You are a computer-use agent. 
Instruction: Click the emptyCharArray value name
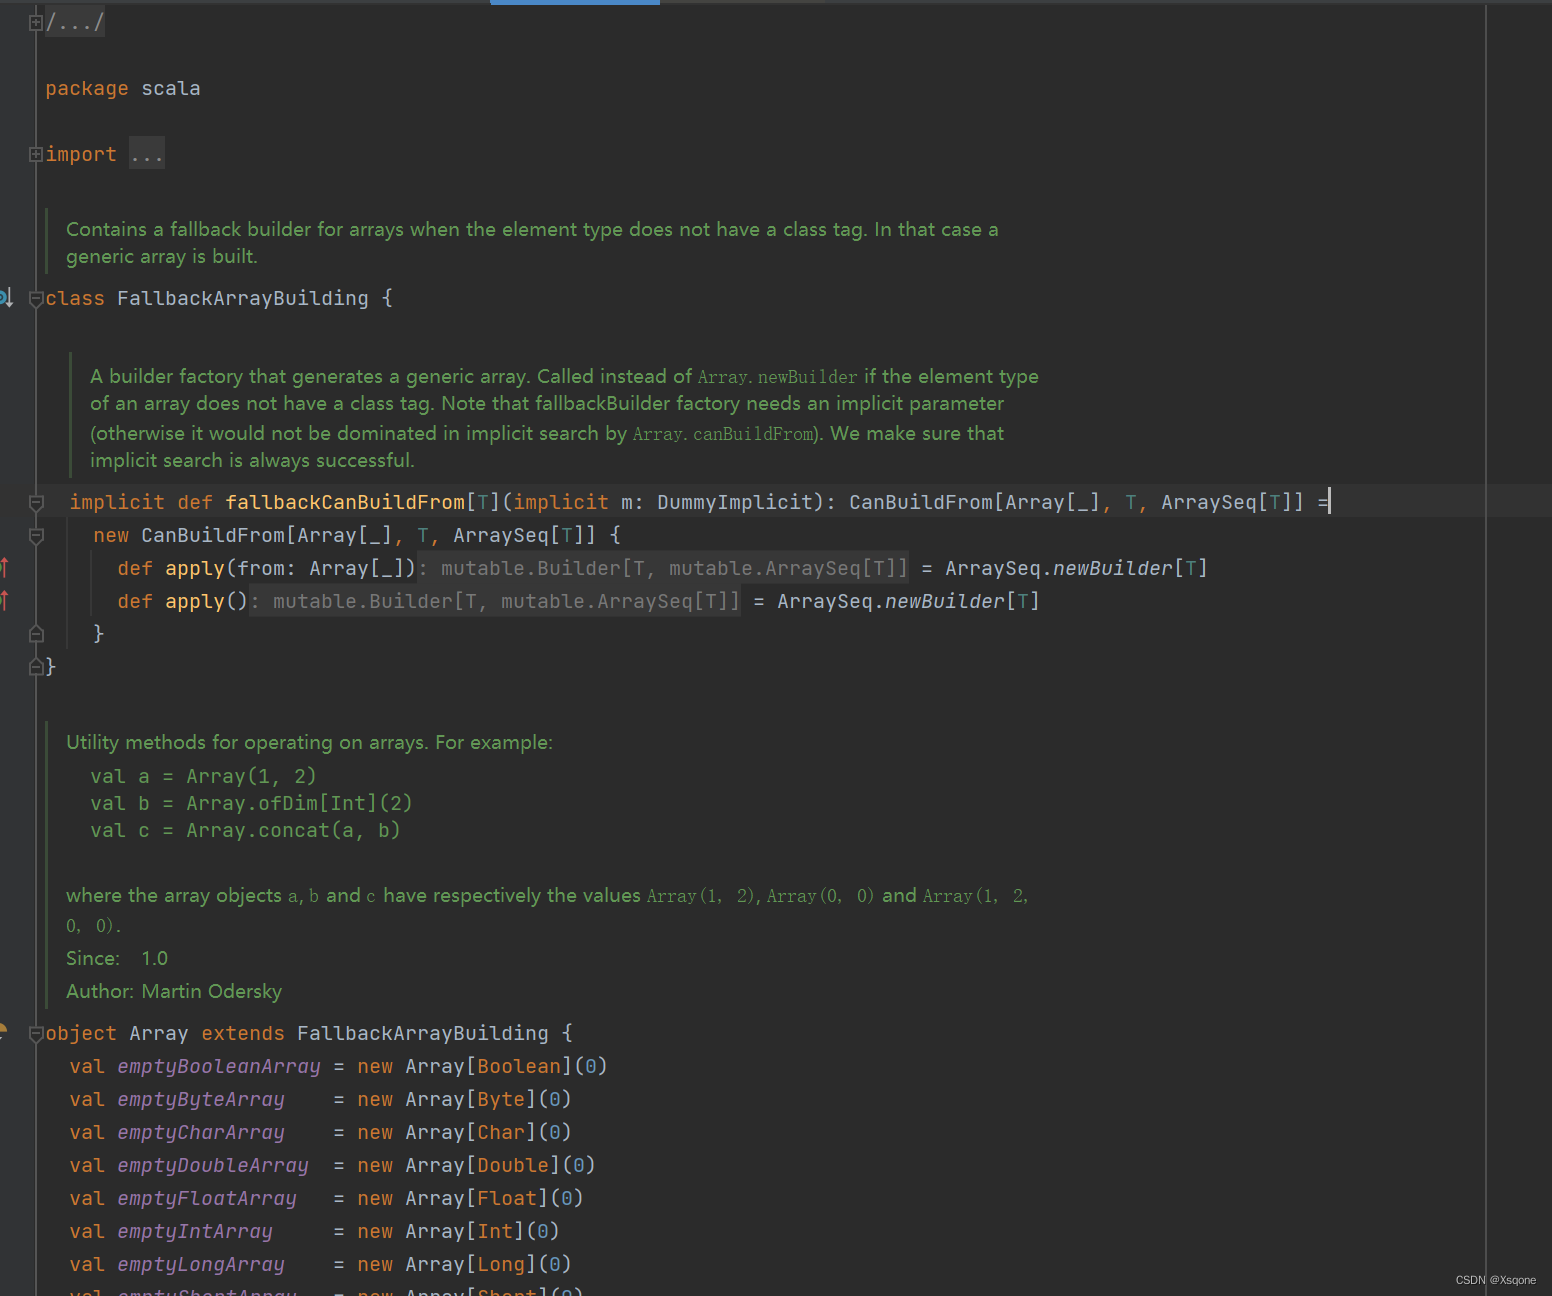201,1133
